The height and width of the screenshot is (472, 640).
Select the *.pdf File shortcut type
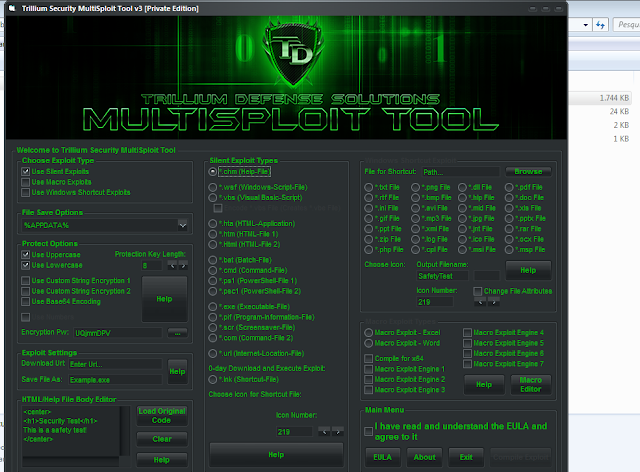pyautogui.click(x=509, y=187)
